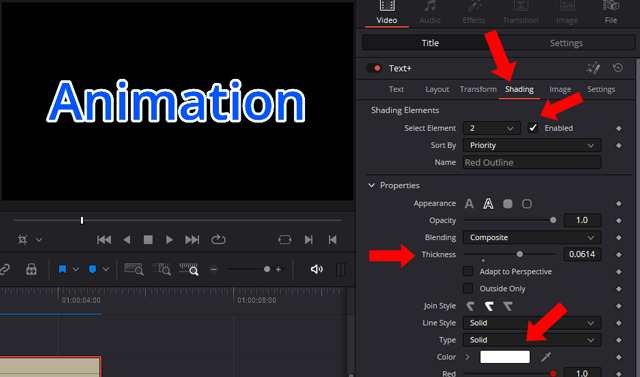The width and height of the screenshot is (640, 377).
Task: Collapse the Properties section
Action: [371, 185]
